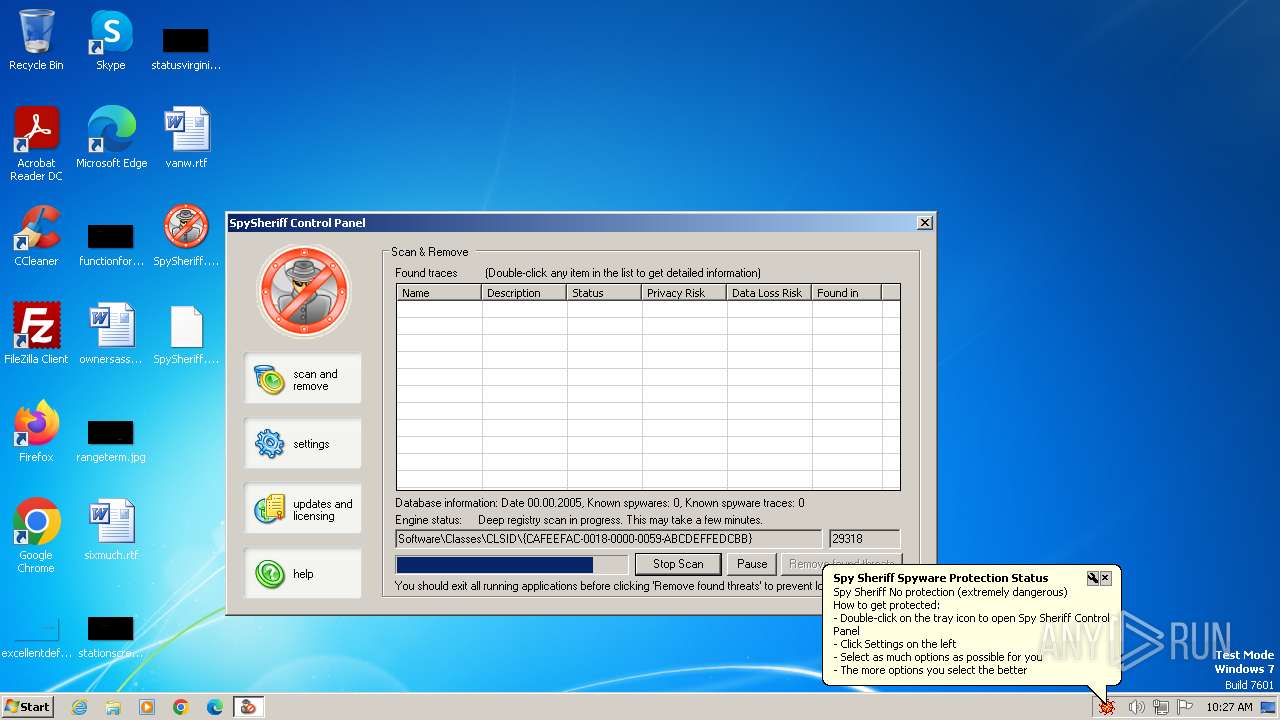
Task: Open the SpySheriff settings section
Action: click(303, 444)
